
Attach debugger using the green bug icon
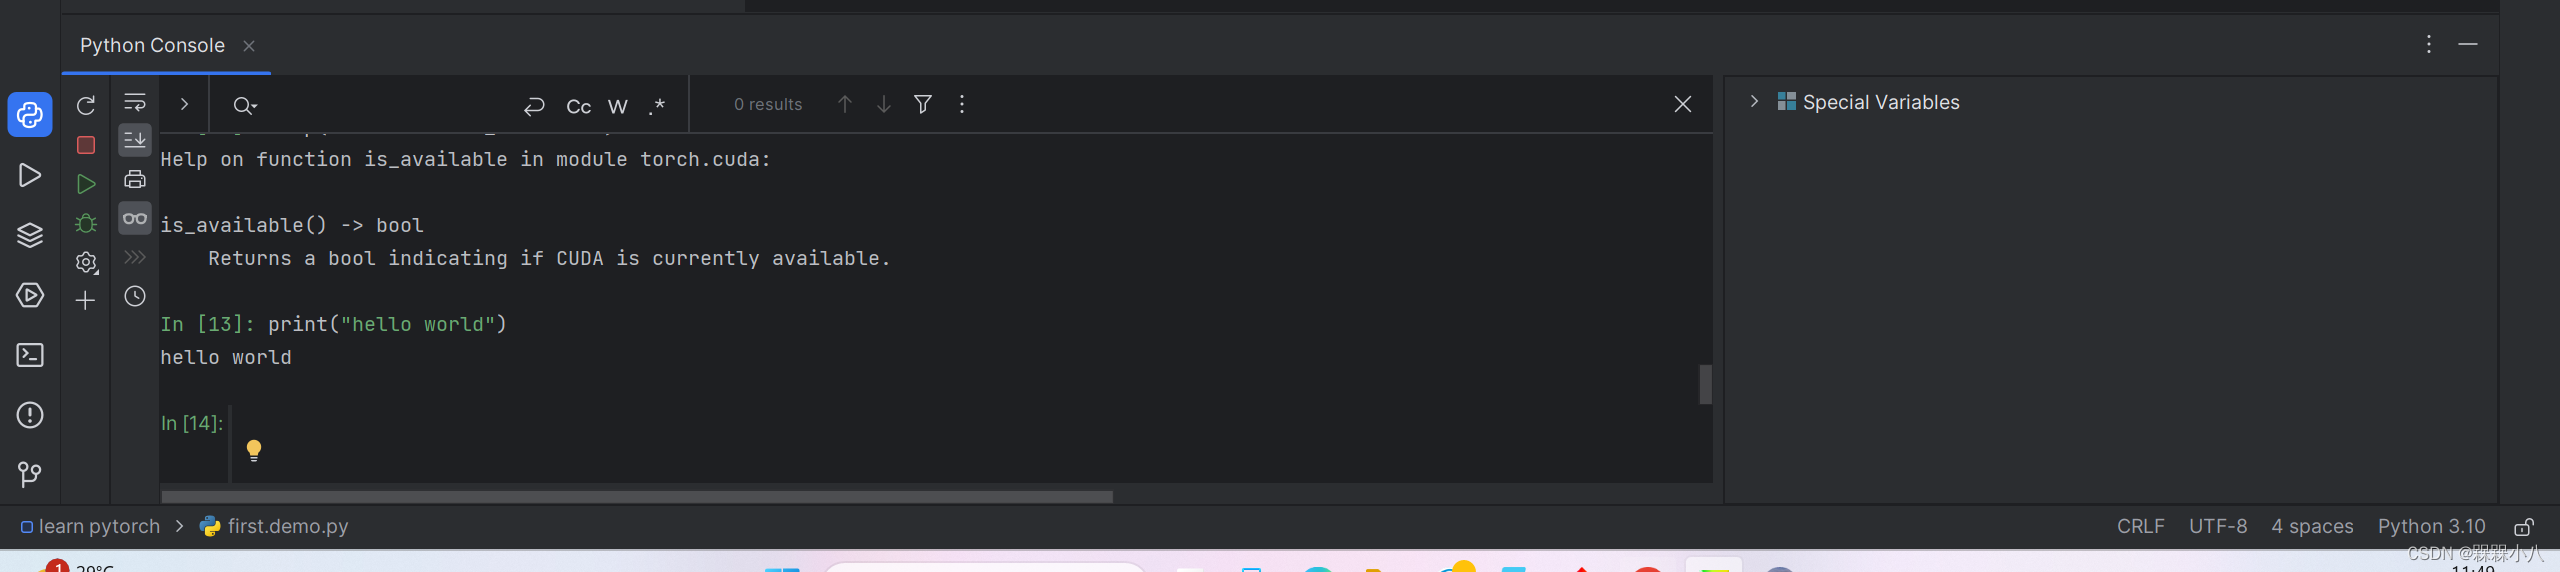tap(86, 223)
